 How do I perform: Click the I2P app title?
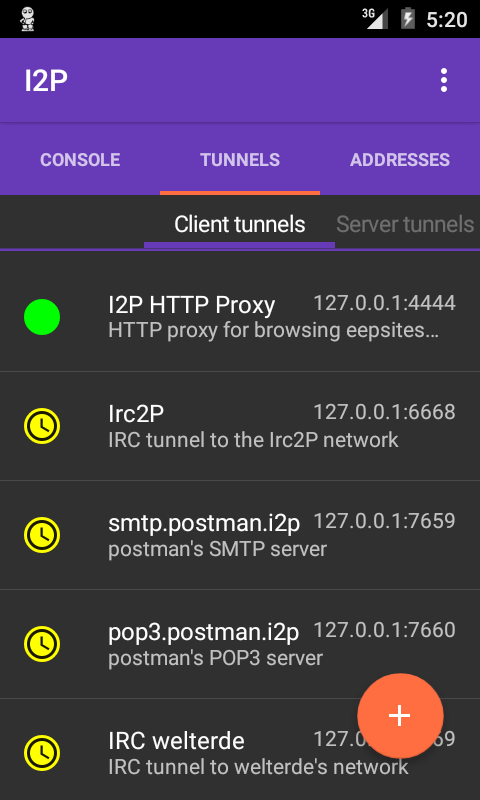click(x=46, y=80)
